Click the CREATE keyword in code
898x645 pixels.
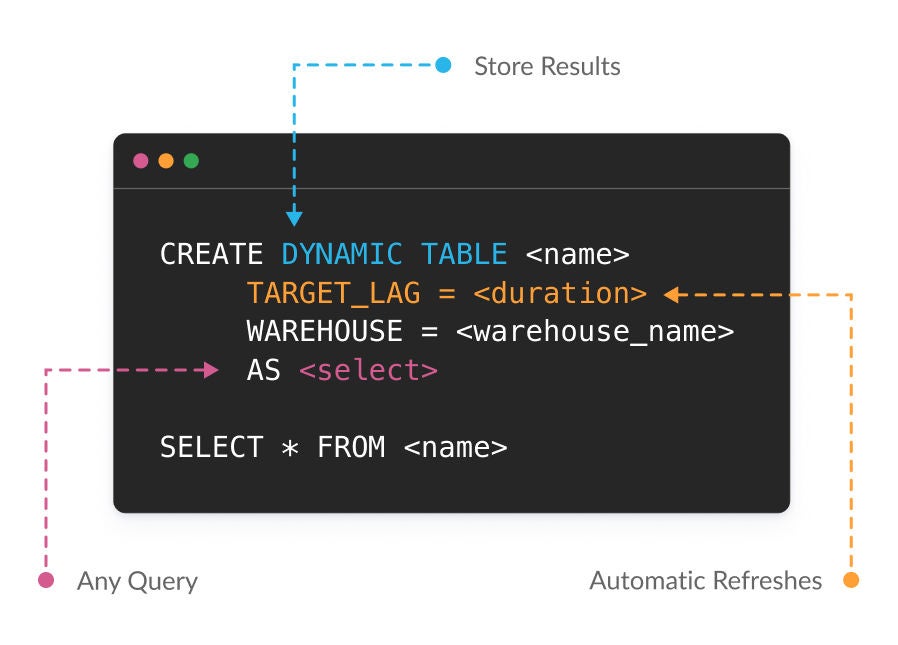point(211,254)
